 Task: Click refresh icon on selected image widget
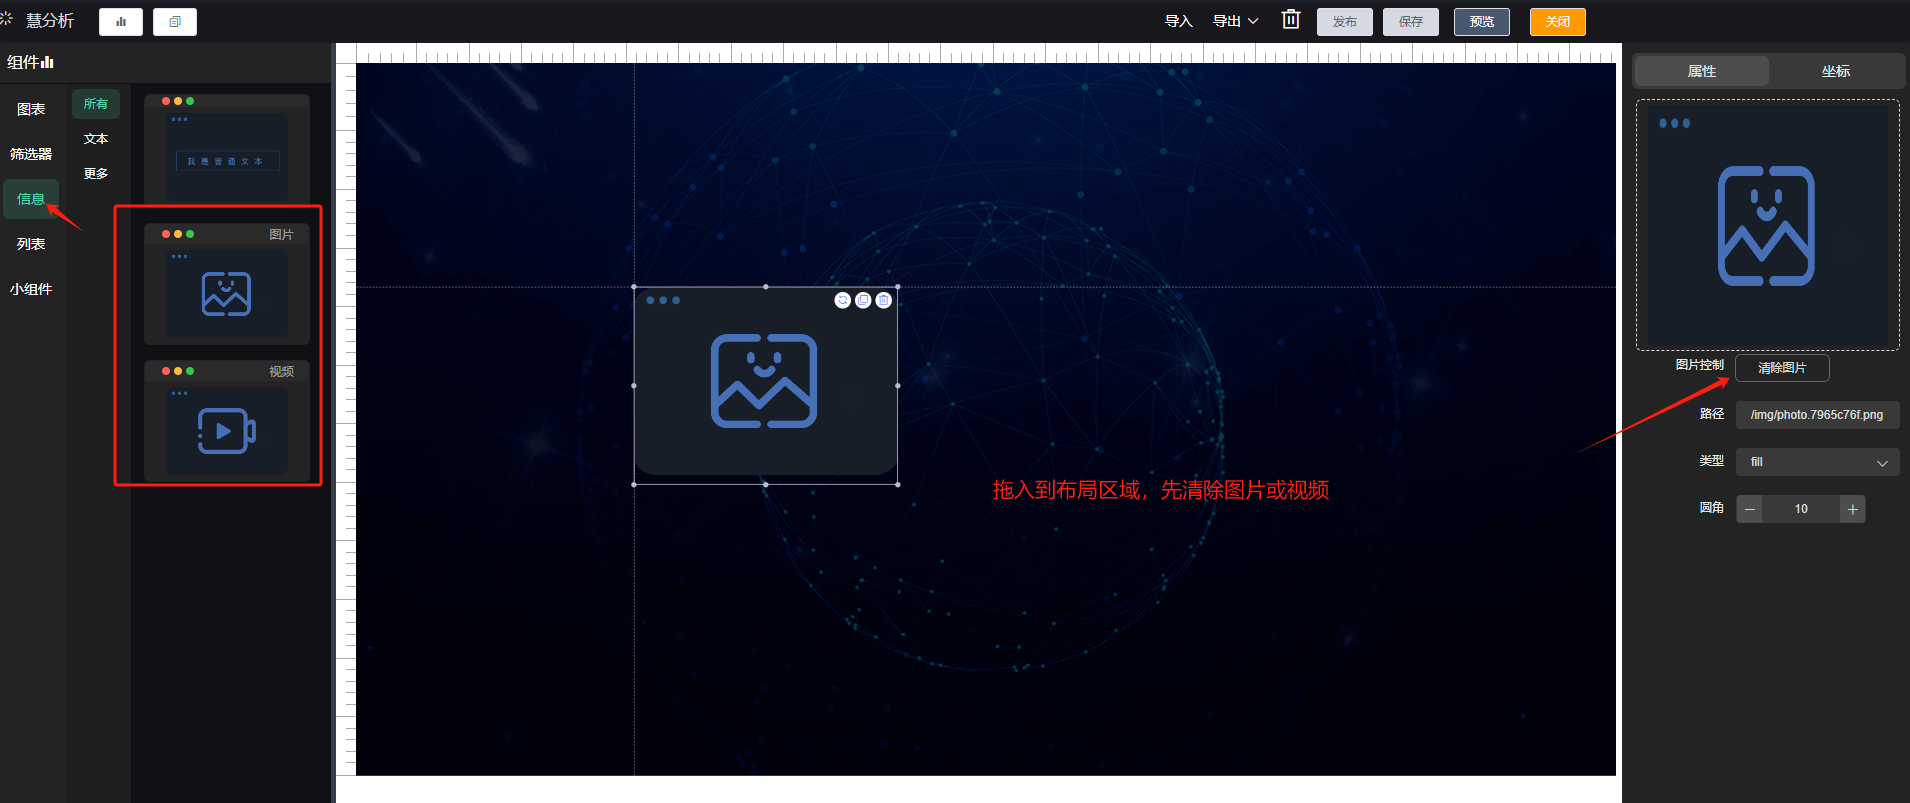pos(843,300)
